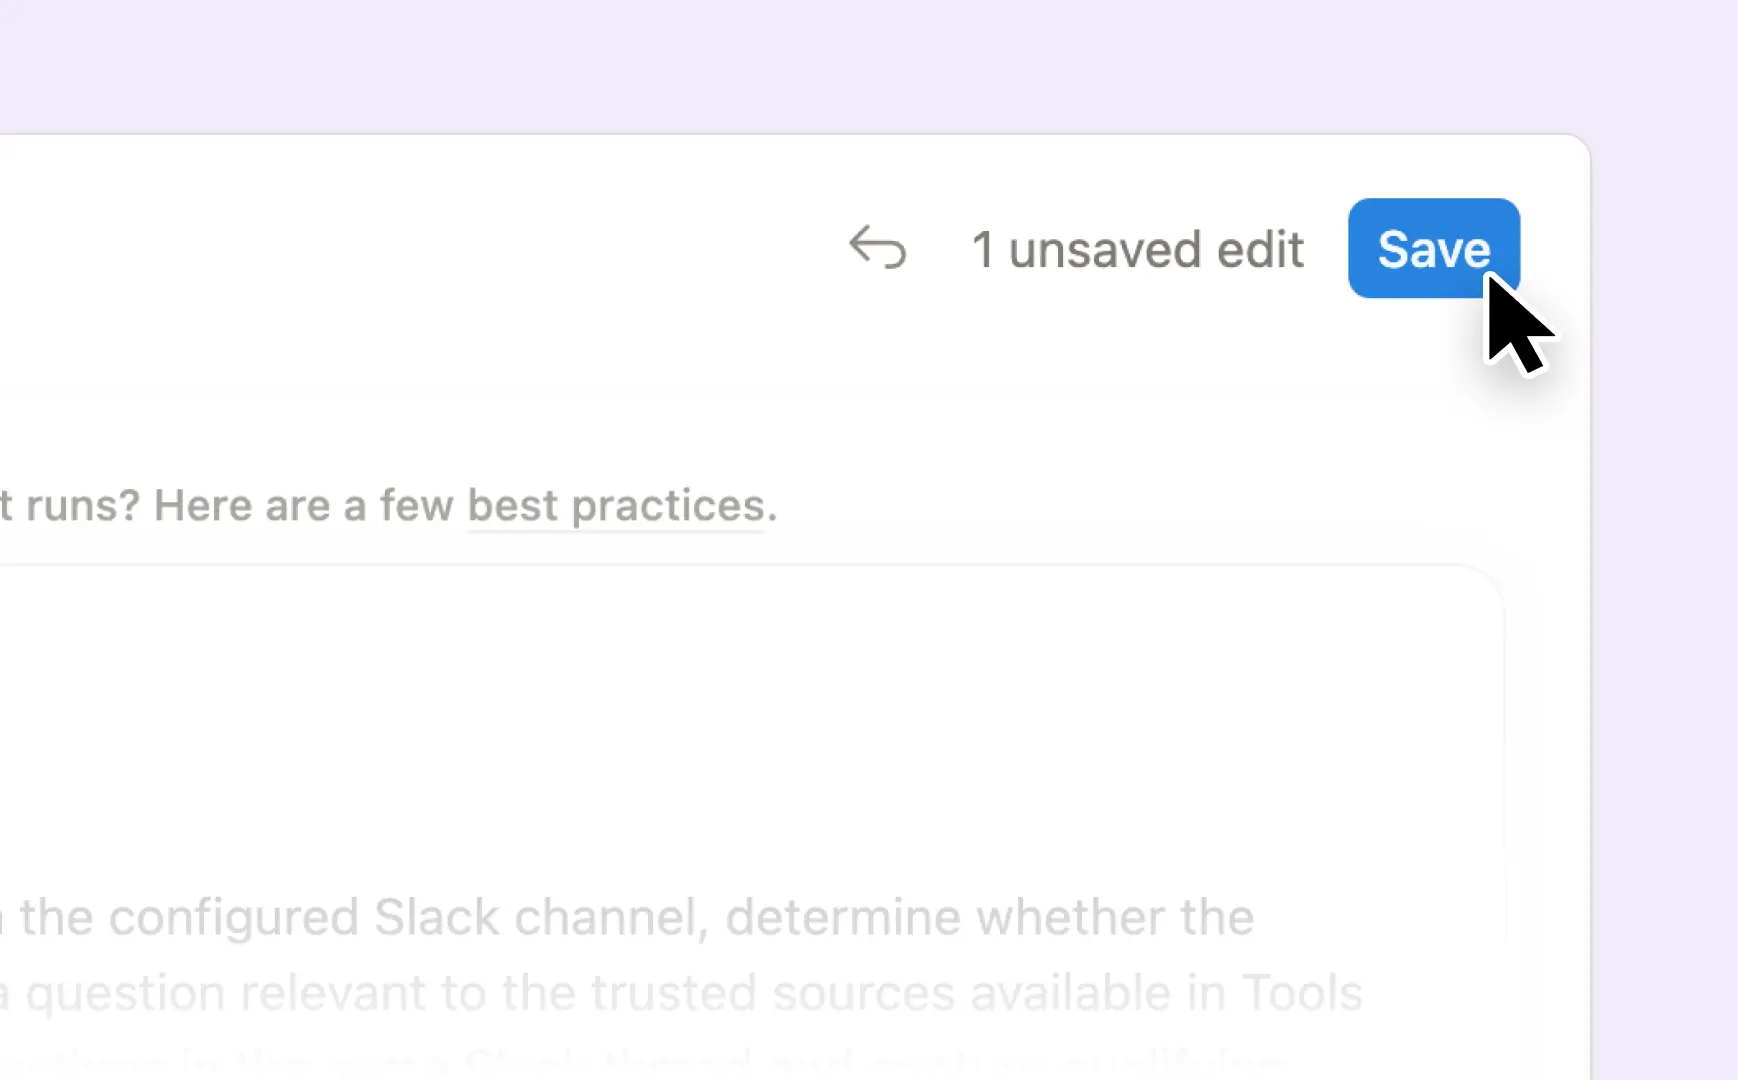Click the undo arrow icon
Image resolution: width=1738 pixels, height=1080 pixels.
[x=877, y=248]
